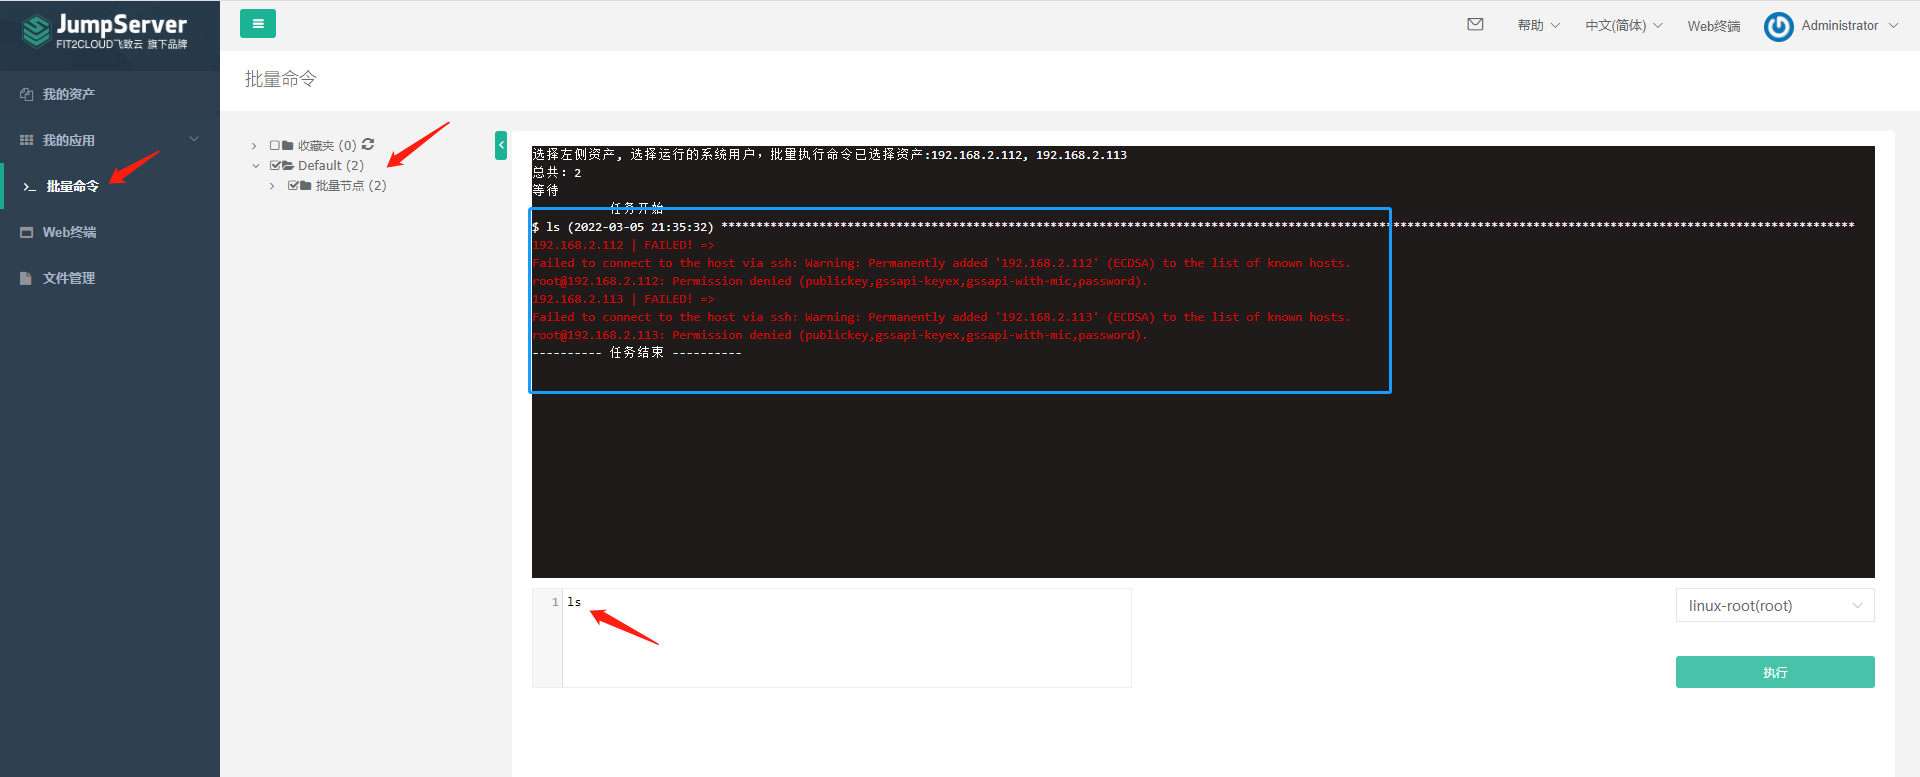Screen dimensions: 1920x777
Task: Click the 192.168.2.112 | FAILED! line
Action: pyautogui.click(x=623, y=245)
